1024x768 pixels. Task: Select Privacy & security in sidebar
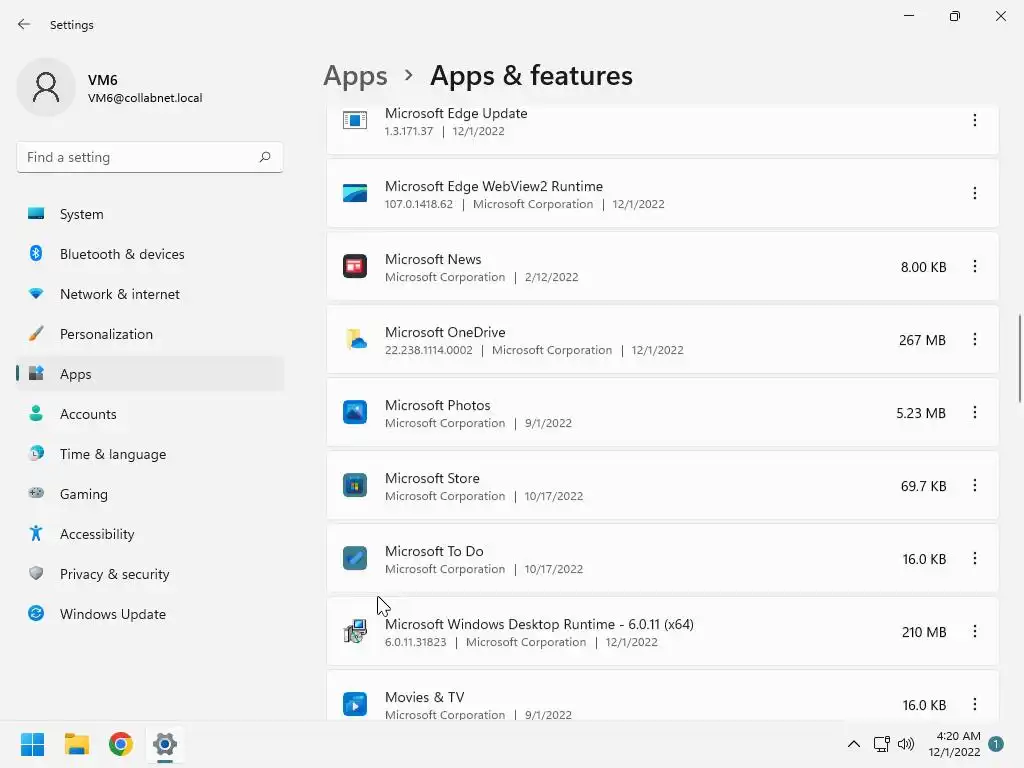click(114, 574)
